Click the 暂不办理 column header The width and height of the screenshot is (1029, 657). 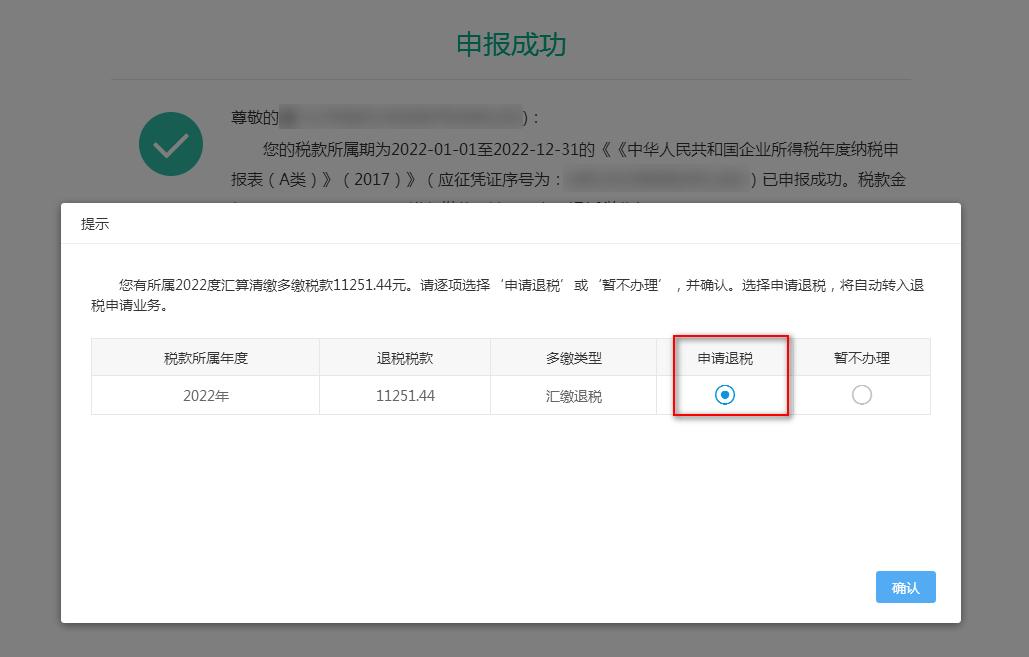click(860, 357)
